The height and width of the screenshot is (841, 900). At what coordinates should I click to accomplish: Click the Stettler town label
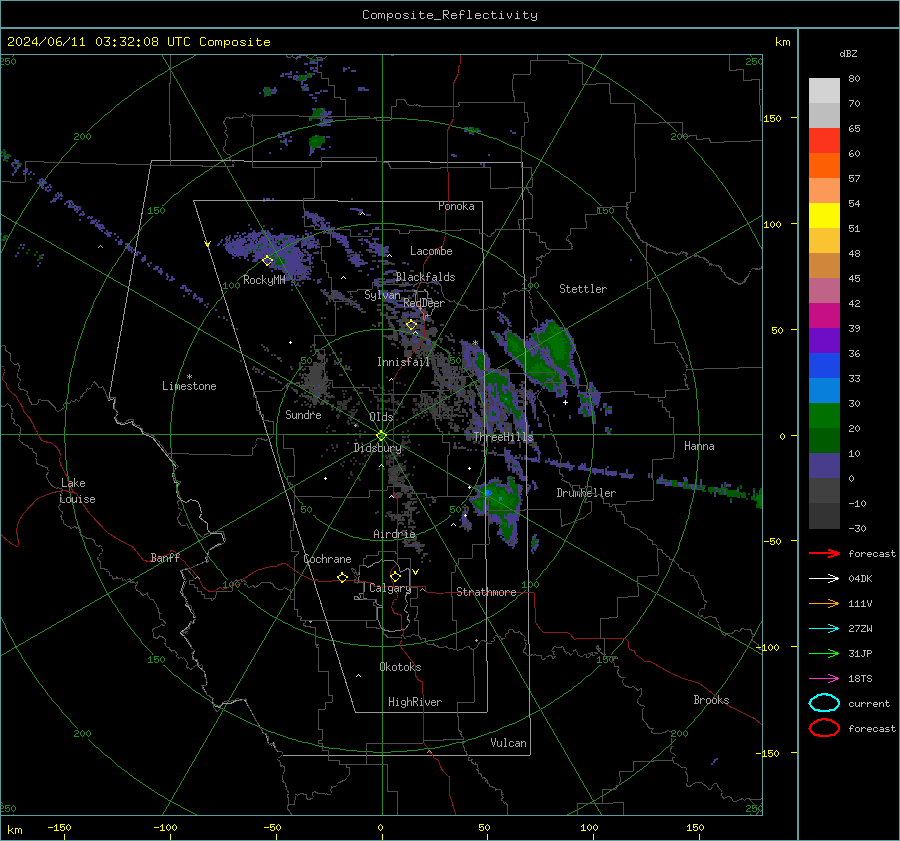[583, 289]
